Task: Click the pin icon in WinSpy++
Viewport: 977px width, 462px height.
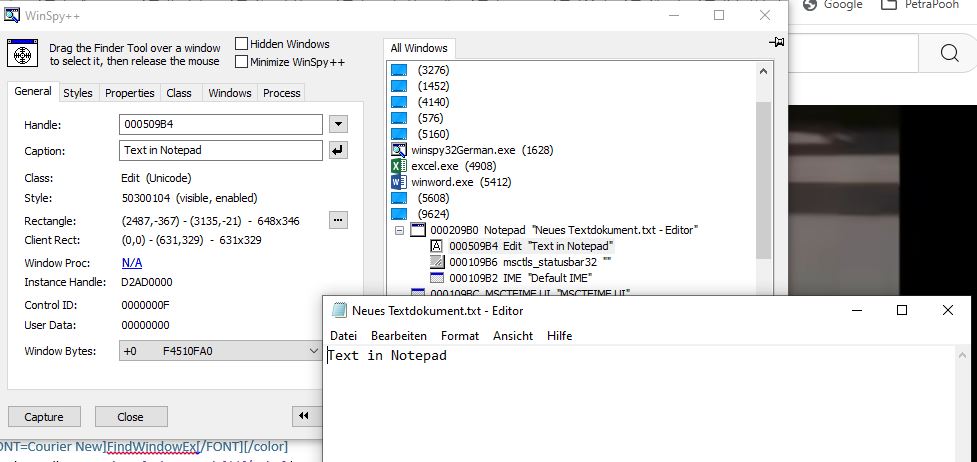Action: pyautogui.click(x=776, y=42)
